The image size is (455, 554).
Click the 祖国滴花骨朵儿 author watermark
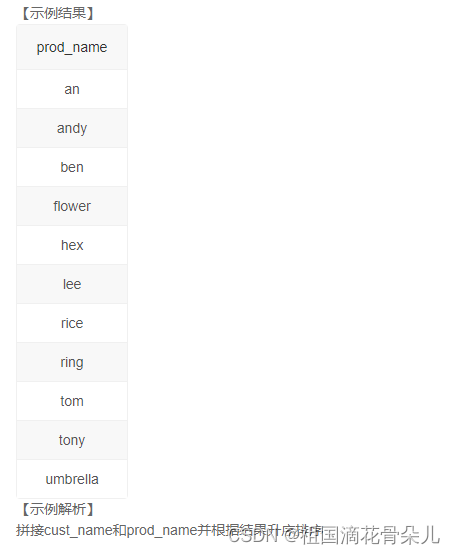(x=370, y=535)
